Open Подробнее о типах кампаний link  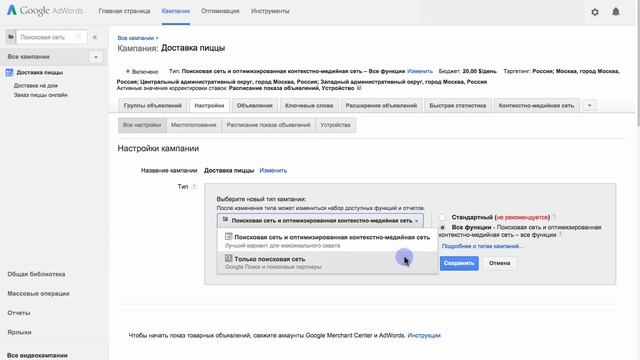click(x=482, y=246)
